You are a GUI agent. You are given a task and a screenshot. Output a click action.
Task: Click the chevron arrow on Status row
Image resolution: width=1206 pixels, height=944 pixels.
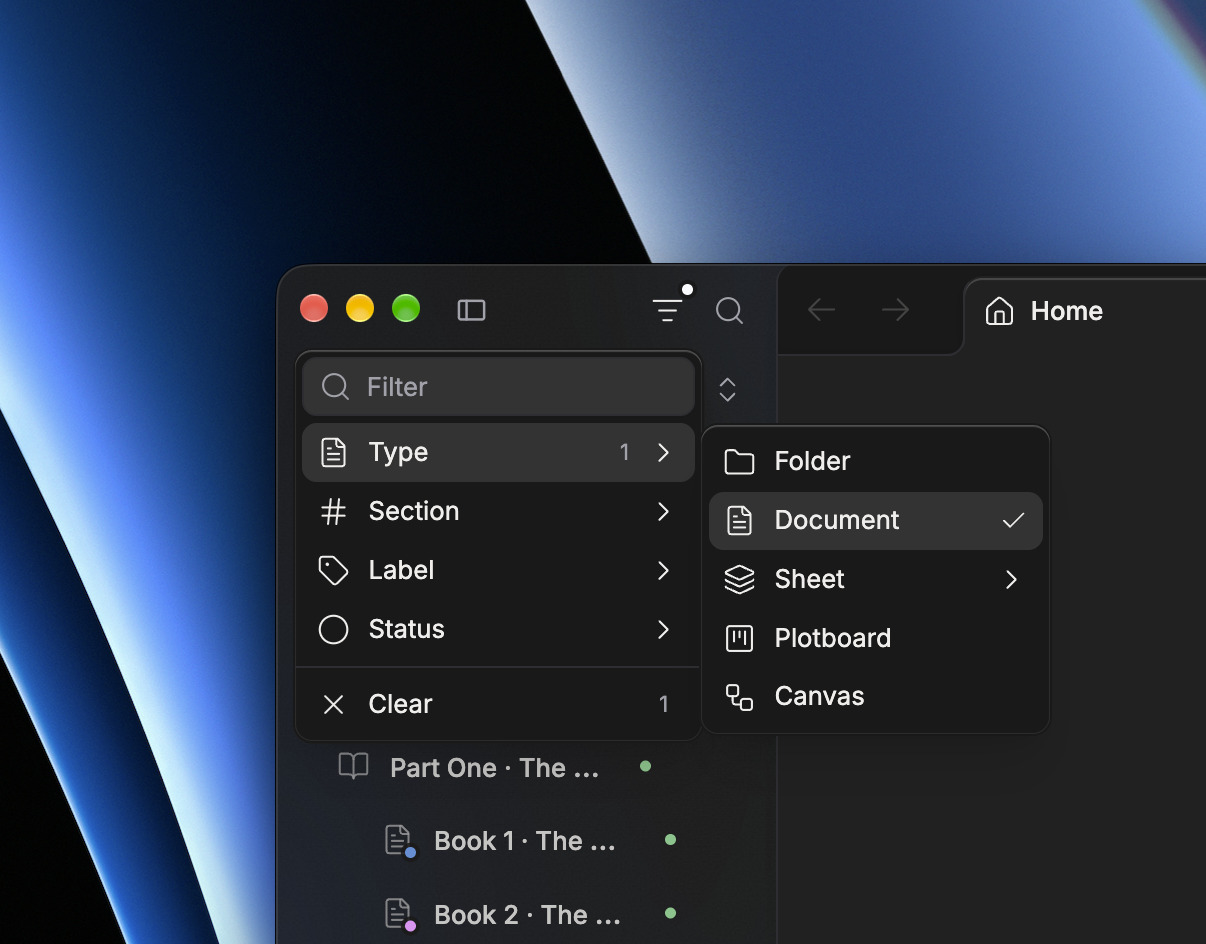tap(663, 629)
